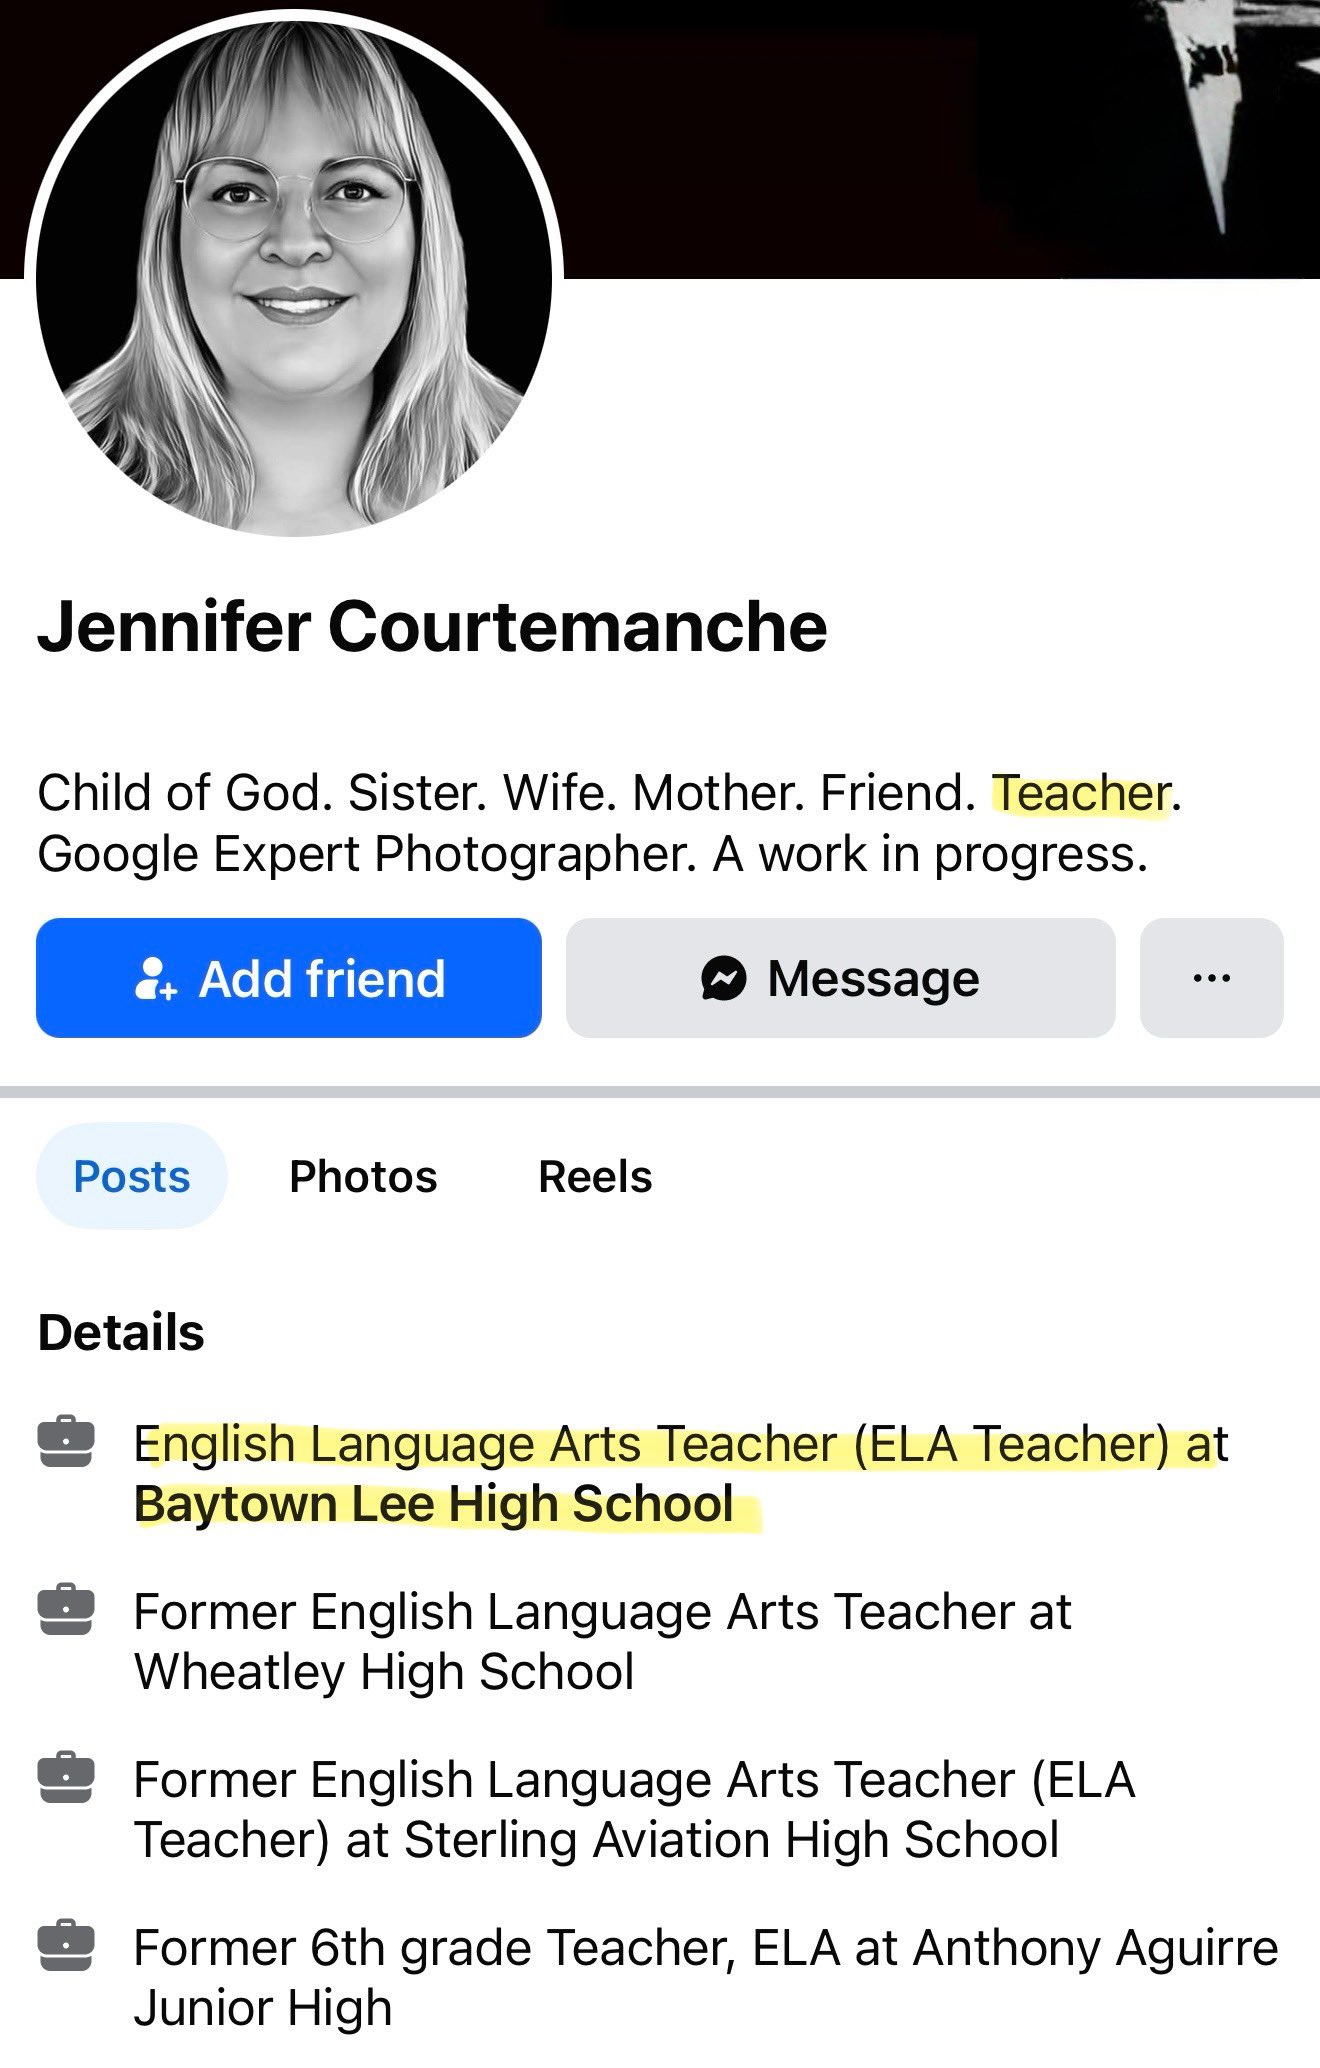Screen dimensions: 1320x2068
Task: Tap the Jennifer Courtemanche profile name
Action: pyautogui.click(x=432, y=627)
